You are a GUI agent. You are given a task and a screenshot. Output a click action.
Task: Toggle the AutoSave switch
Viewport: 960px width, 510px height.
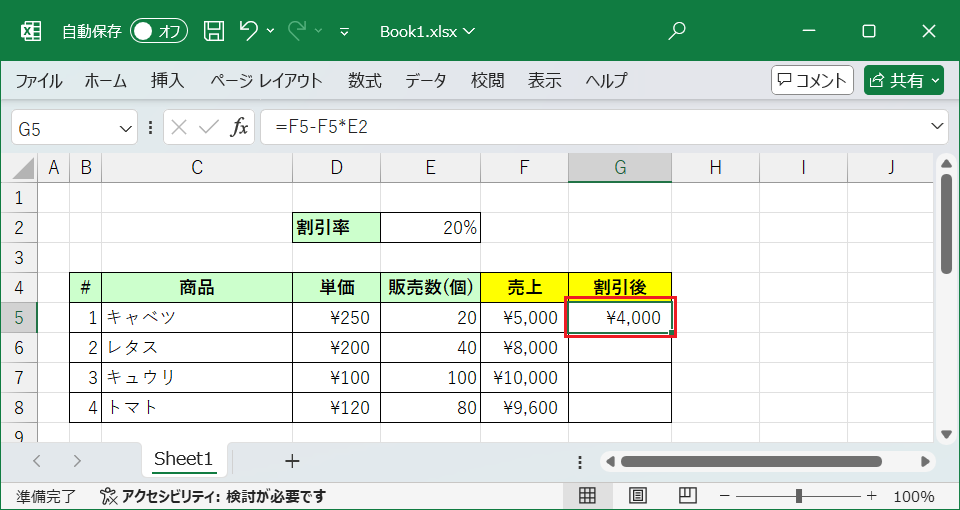click(160, 31)
